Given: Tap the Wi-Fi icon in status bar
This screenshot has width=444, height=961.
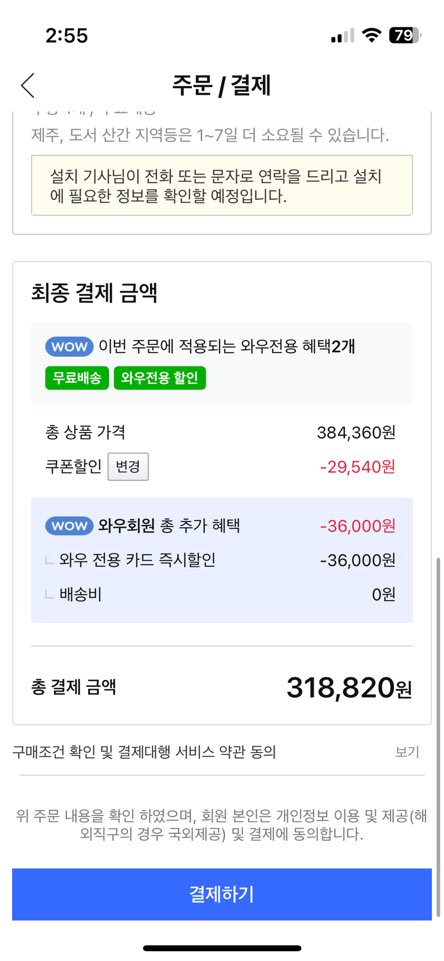Looking at the screenshot, I should tap(371, 36).
